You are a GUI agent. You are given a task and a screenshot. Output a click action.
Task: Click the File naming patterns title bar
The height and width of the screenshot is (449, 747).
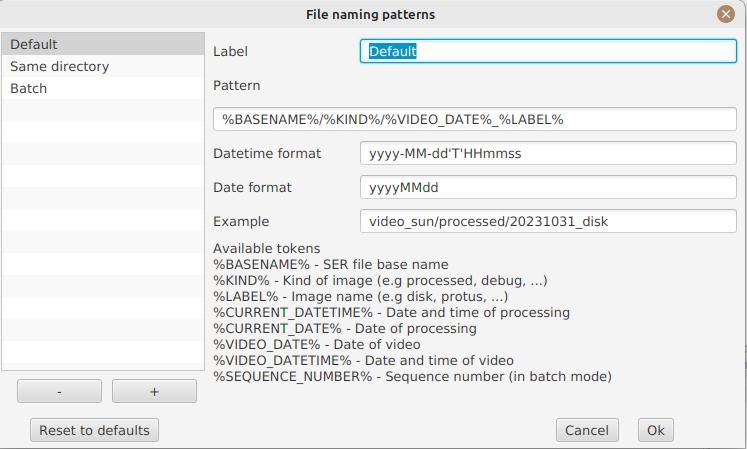click(370, 14)
